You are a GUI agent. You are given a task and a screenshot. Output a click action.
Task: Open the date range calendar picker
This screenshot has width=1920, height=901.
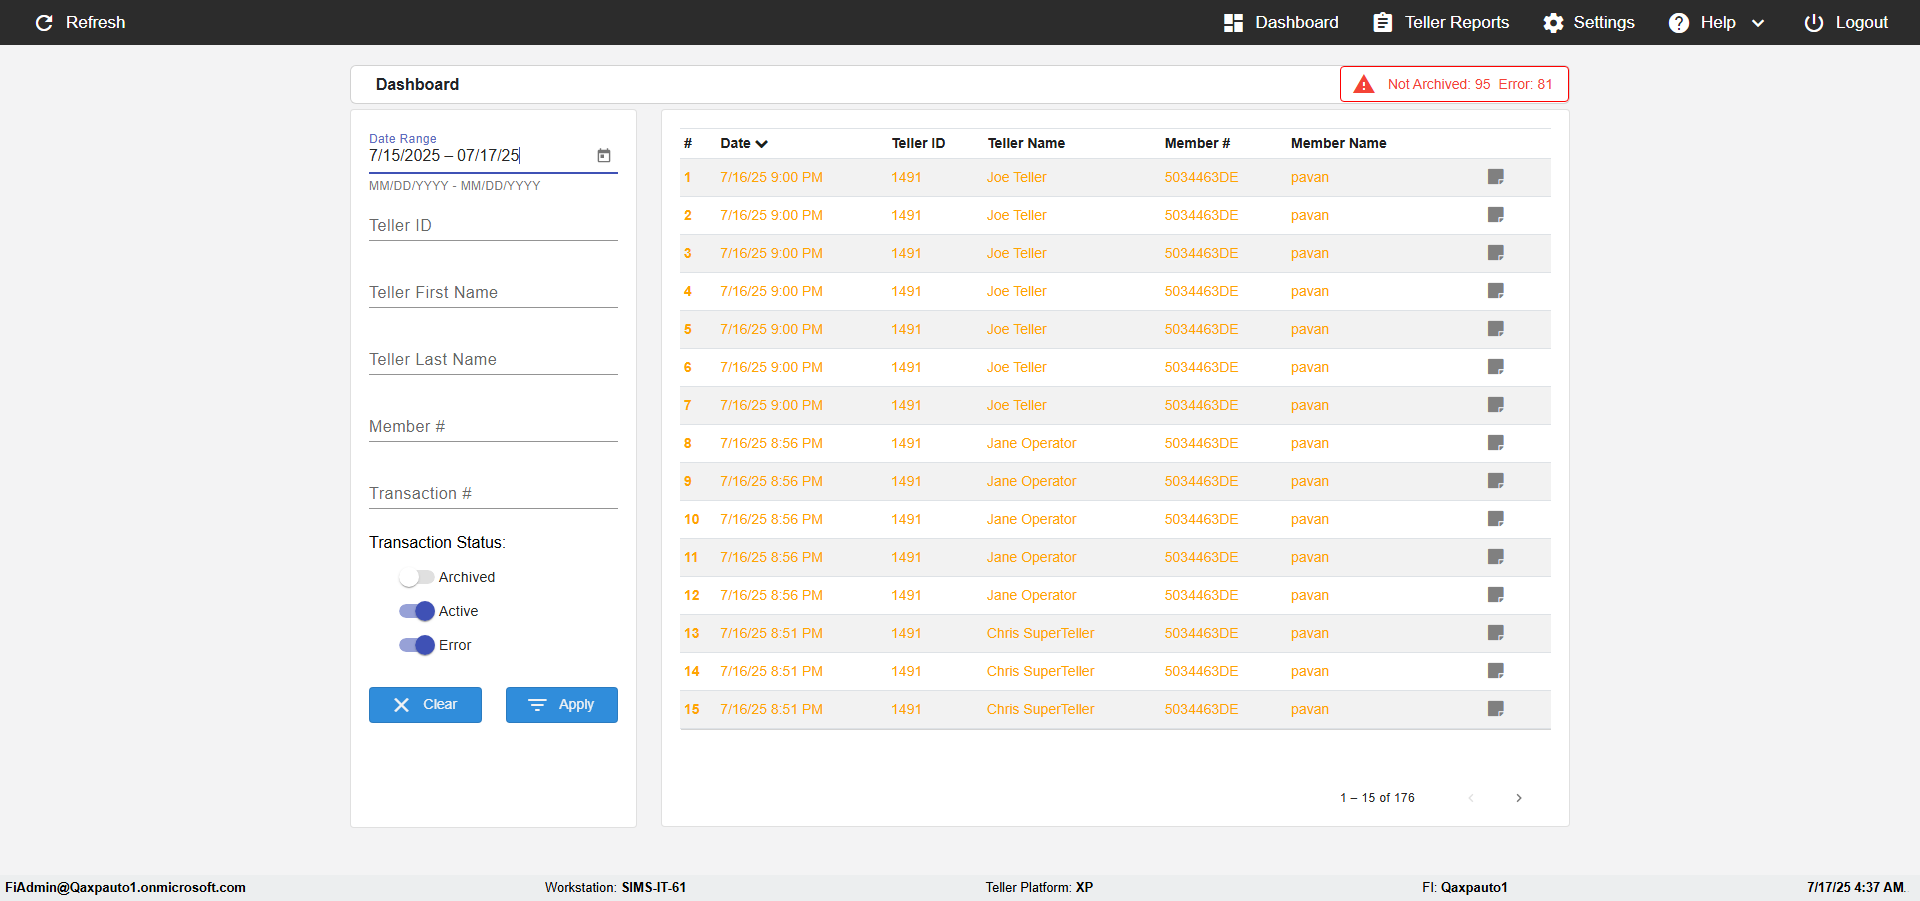(x=604, y=155)
